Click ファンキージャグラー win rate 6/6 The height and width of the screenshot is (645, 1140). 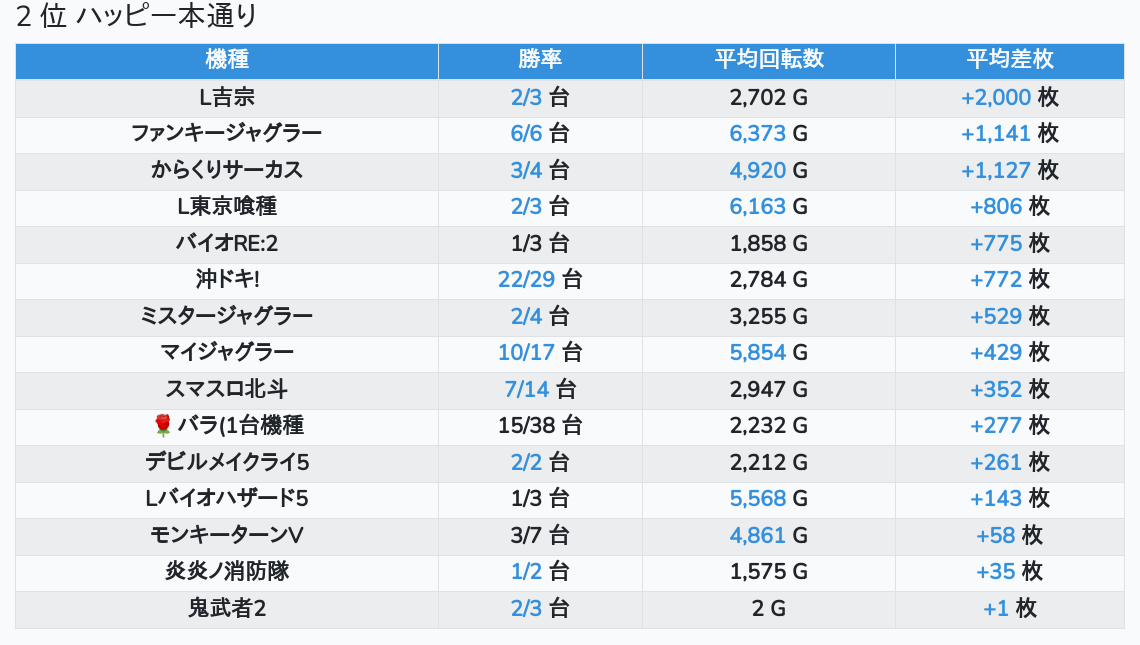tap(526, 134)
